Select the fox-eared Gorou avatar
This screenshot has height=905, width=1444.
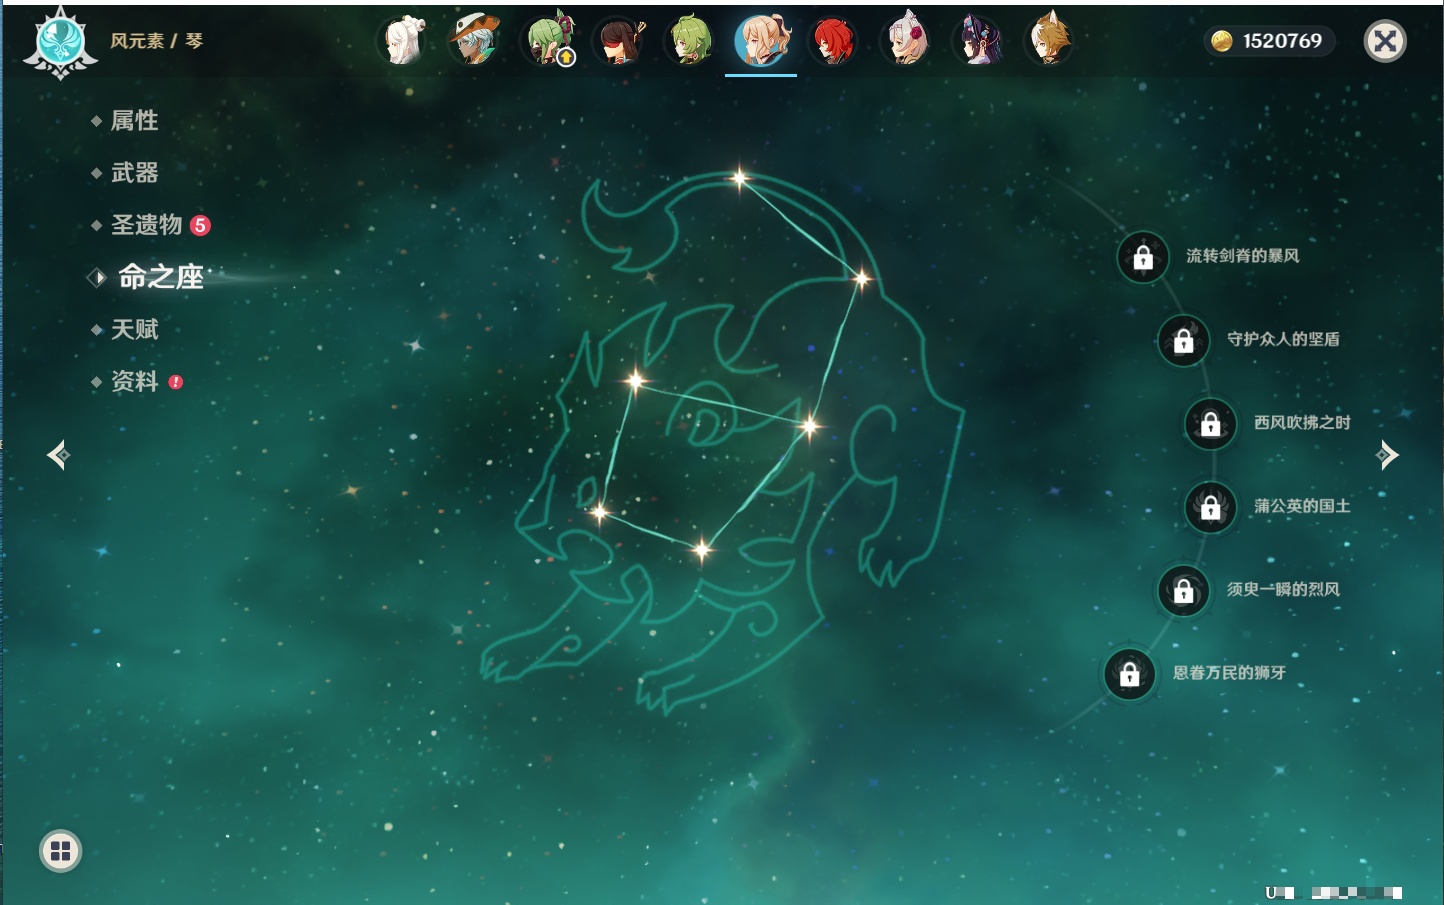(1049, 41)
